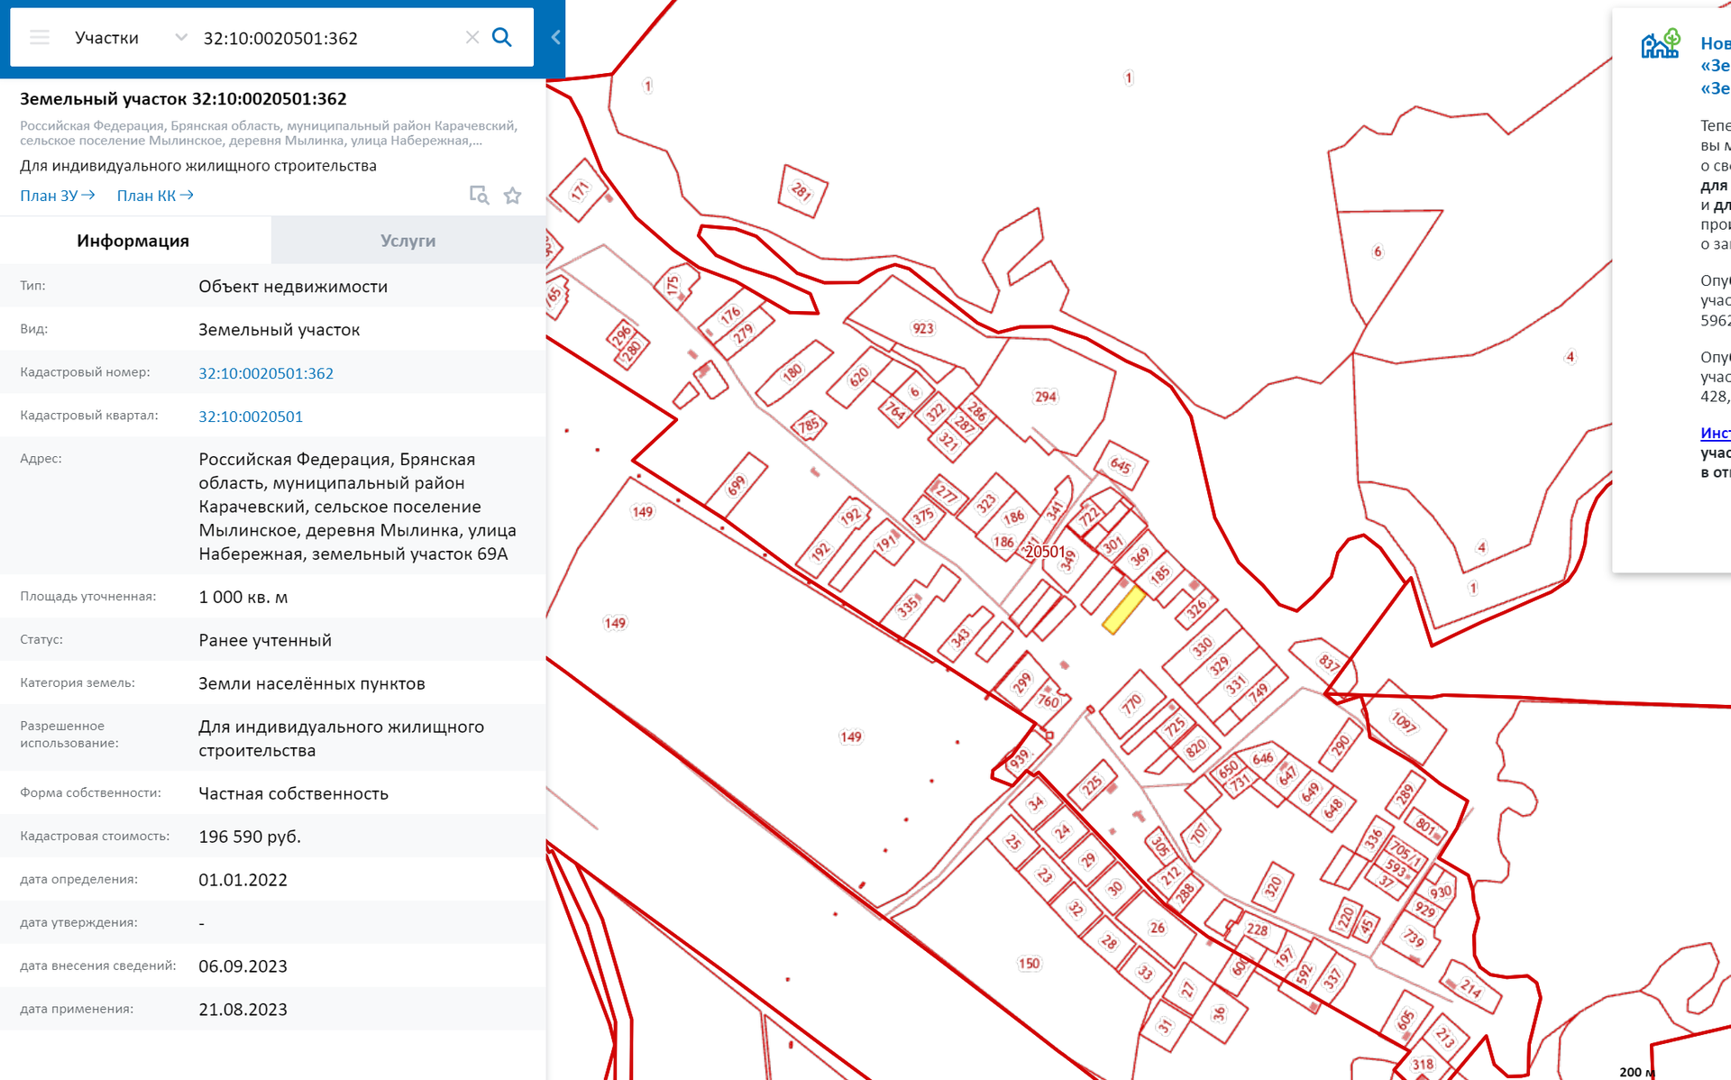Image resolution: width=1731 pixels, height=1080 pixels.
Task: Select parcel 645 on the map
Action: [x=1120, y=466]
